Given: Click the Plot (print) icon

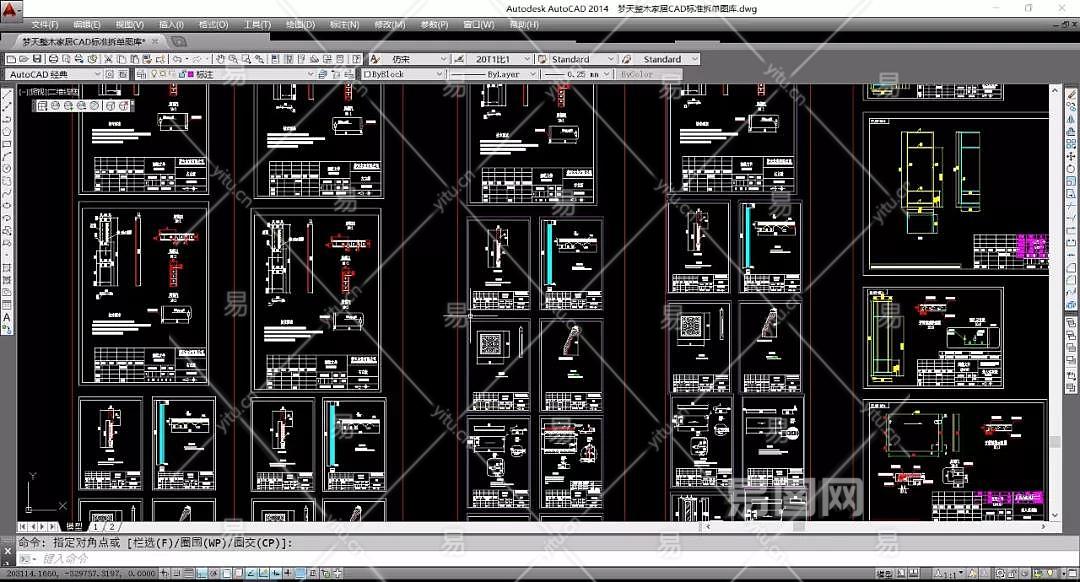Looking at the screenshot, I should [x=53, y=60].
